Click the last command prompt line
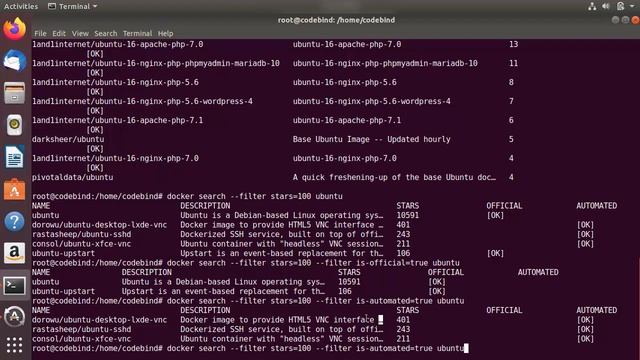640x360 pixels. [250, 348]
